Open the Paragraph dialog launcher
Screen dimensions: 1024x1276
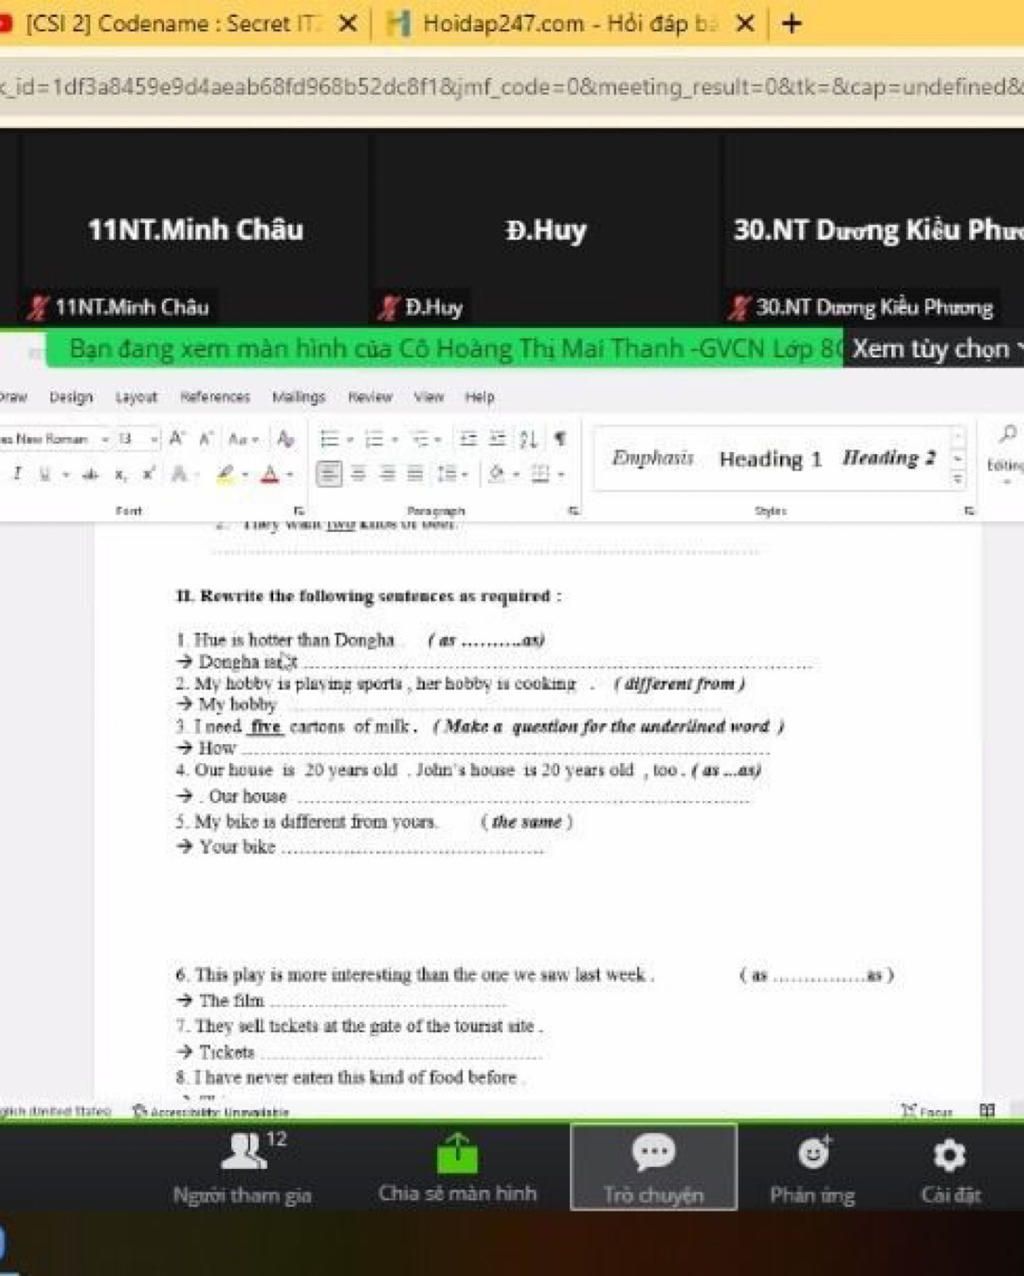[574, 510]
